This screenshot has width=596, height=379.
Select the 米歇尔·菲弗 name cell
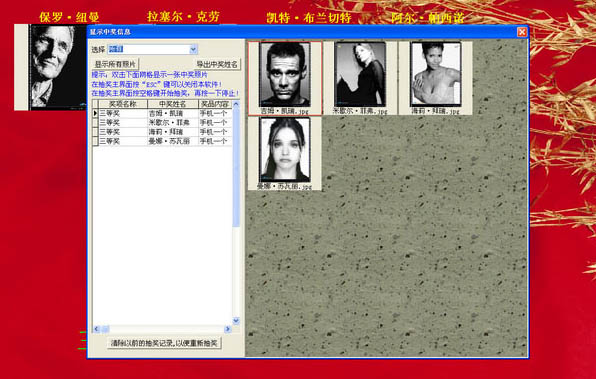173,122
